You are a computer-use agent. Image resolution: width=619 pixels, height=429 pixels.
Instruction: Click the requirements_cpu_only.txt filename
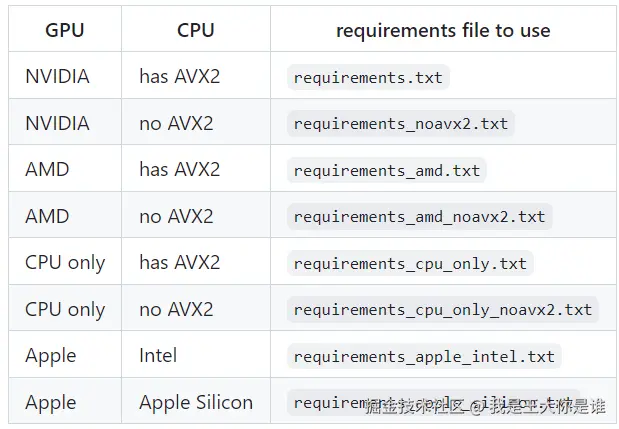click(x=410, y=263)
